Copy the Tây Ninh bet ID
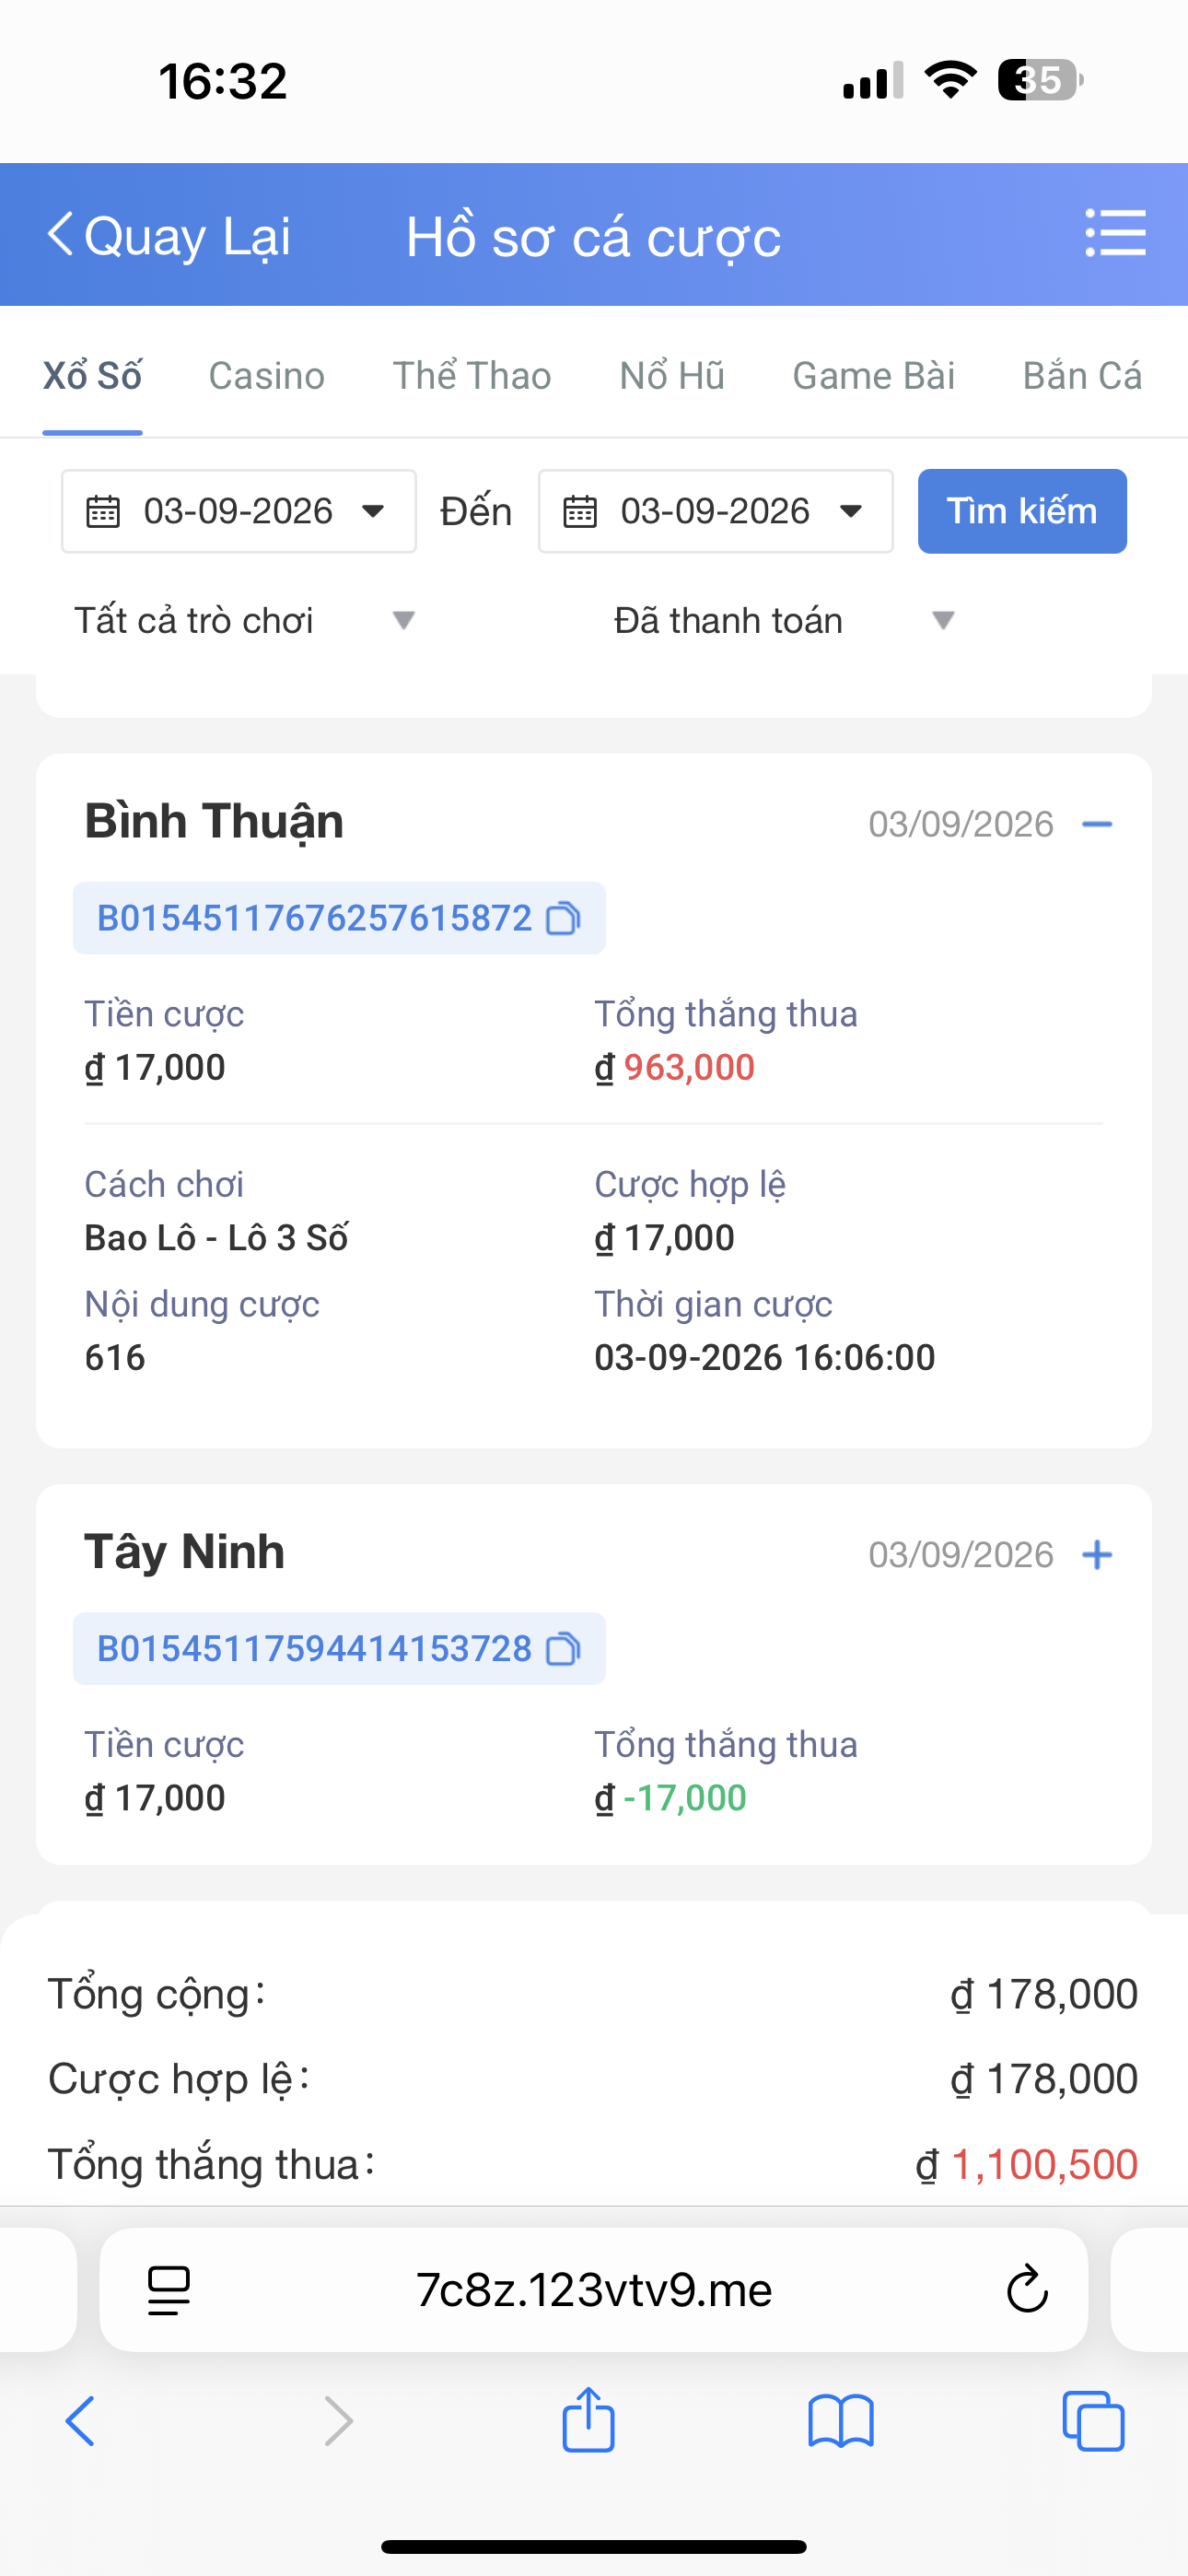Viewport: 1188px width, 2576px height. pos(563,1649)
